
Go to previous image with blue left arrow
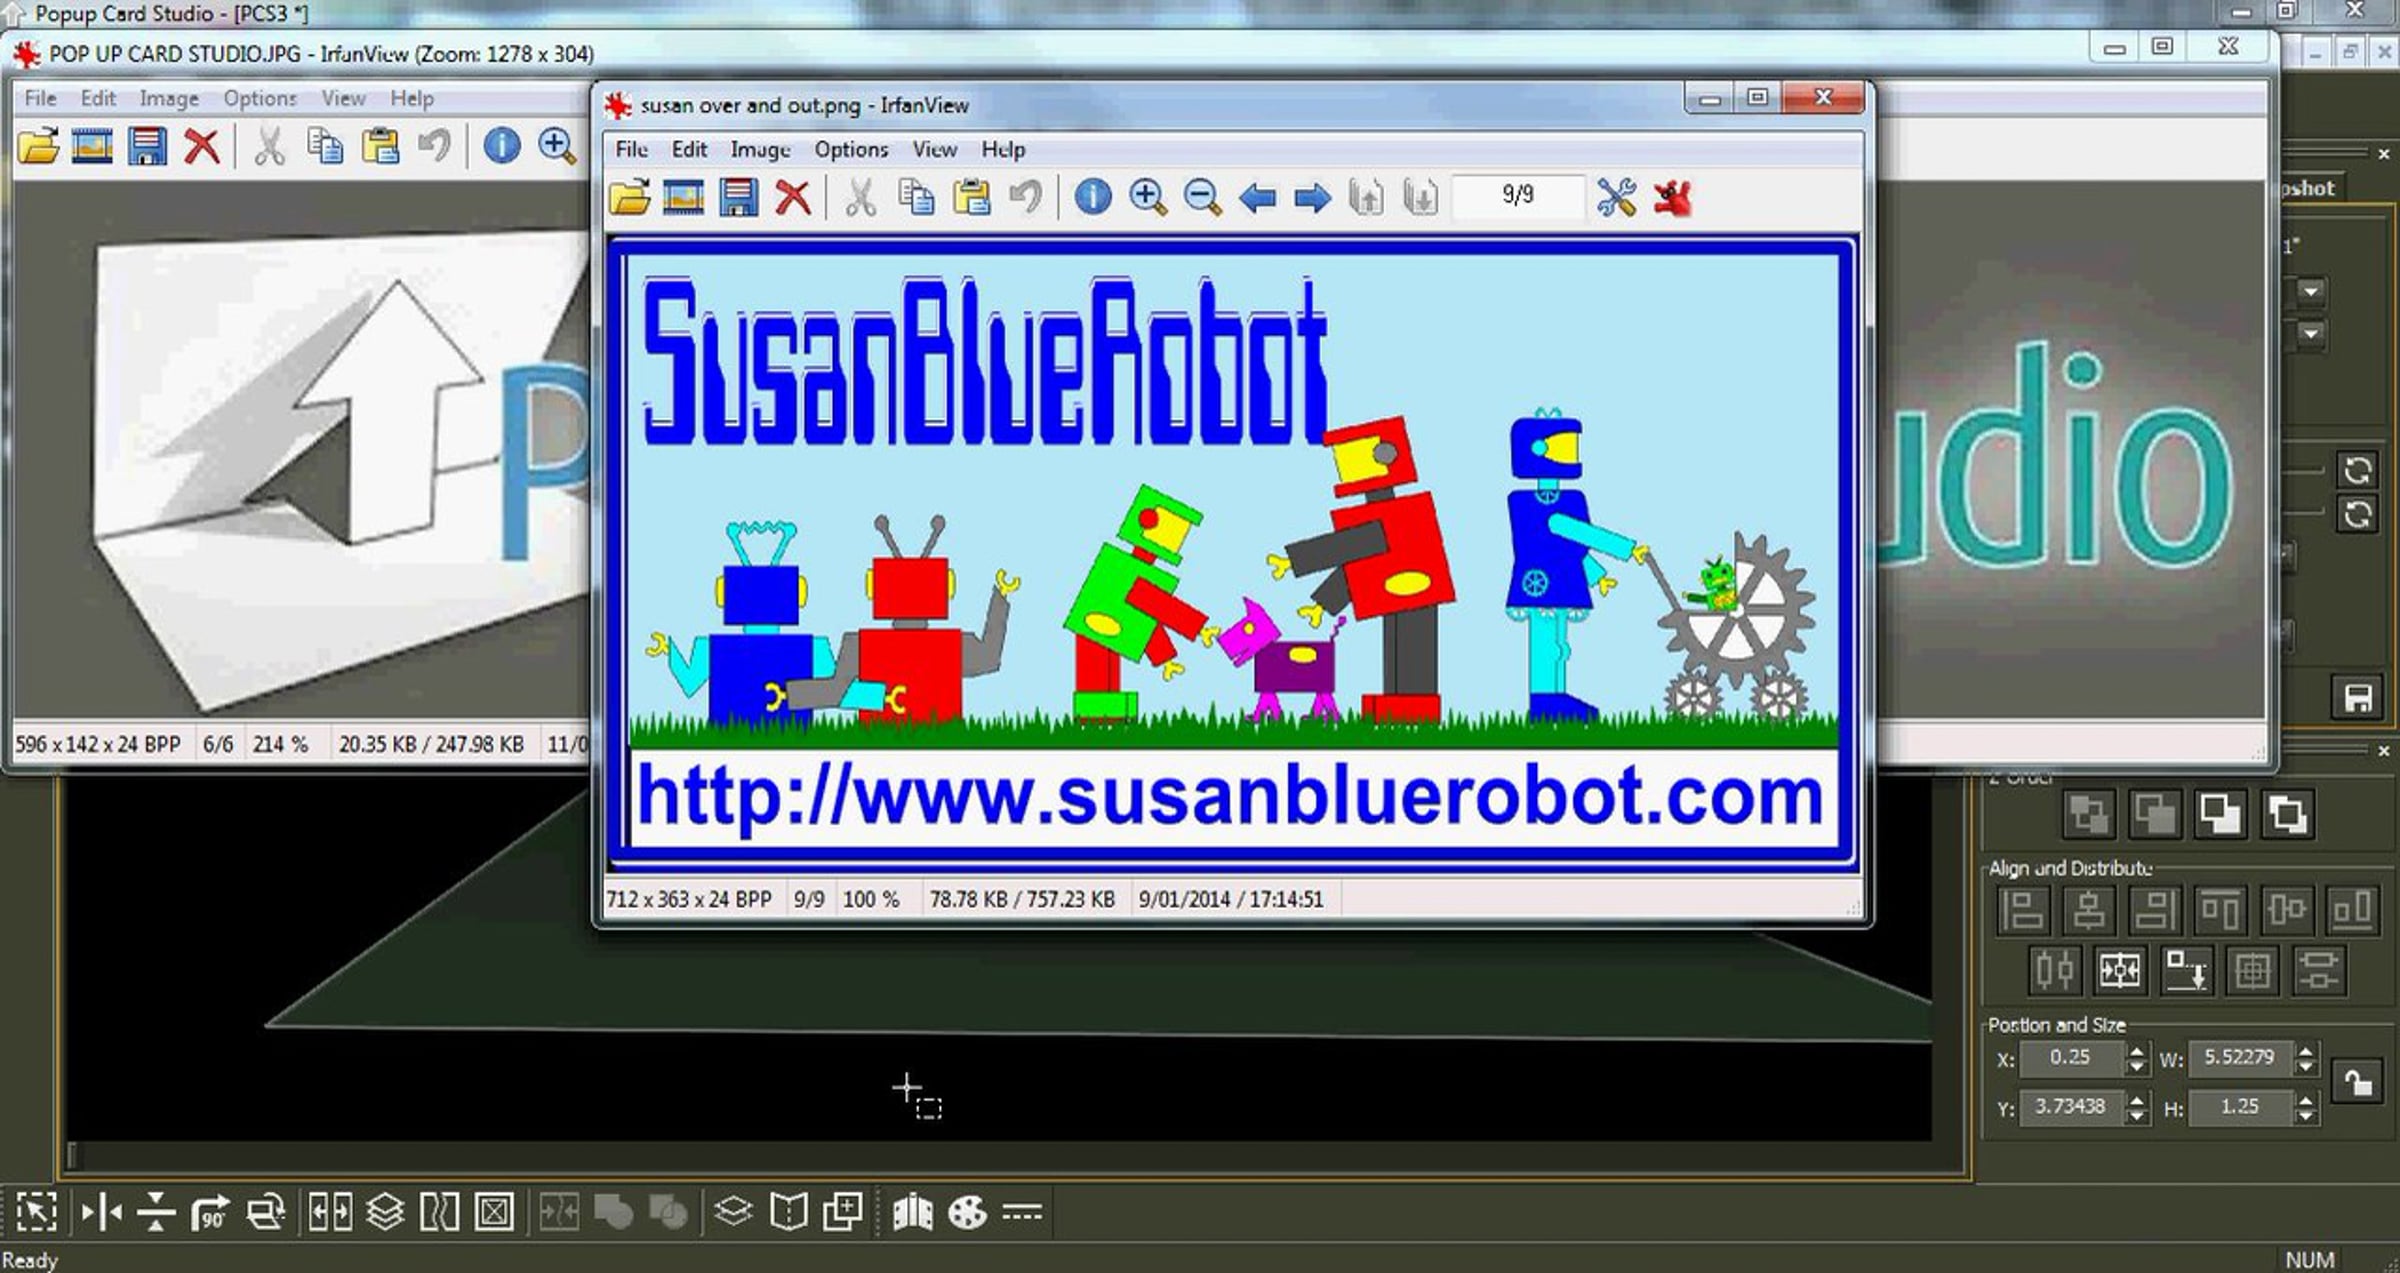[x=1257, y=198]
